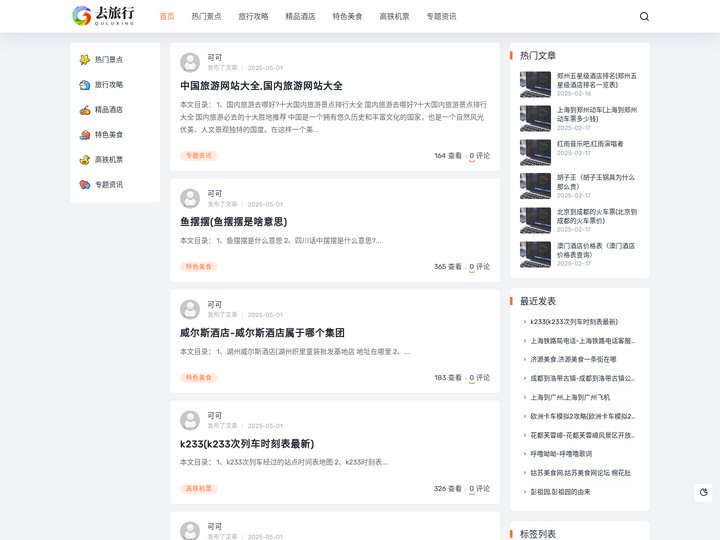This screenshot has height=540, width=720.
Task: Open 0 评论 on k233 post
Action: pyautogui.click(x=479, y=489)
